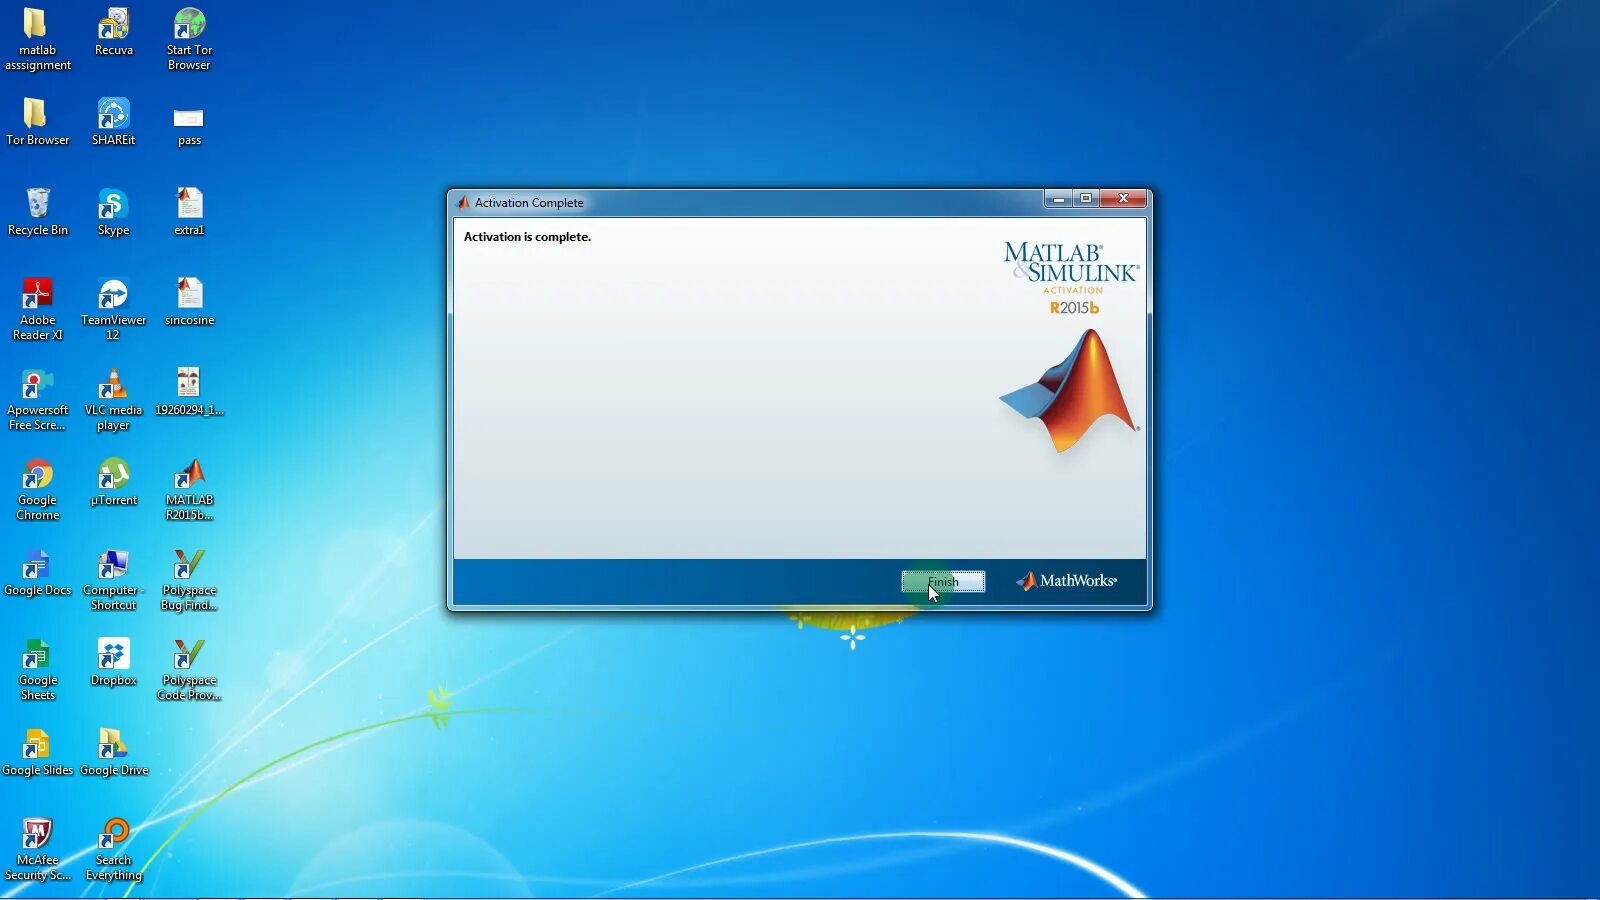
Task: Click Finish in the Activation Complete dialog
Action: (943, 582)
